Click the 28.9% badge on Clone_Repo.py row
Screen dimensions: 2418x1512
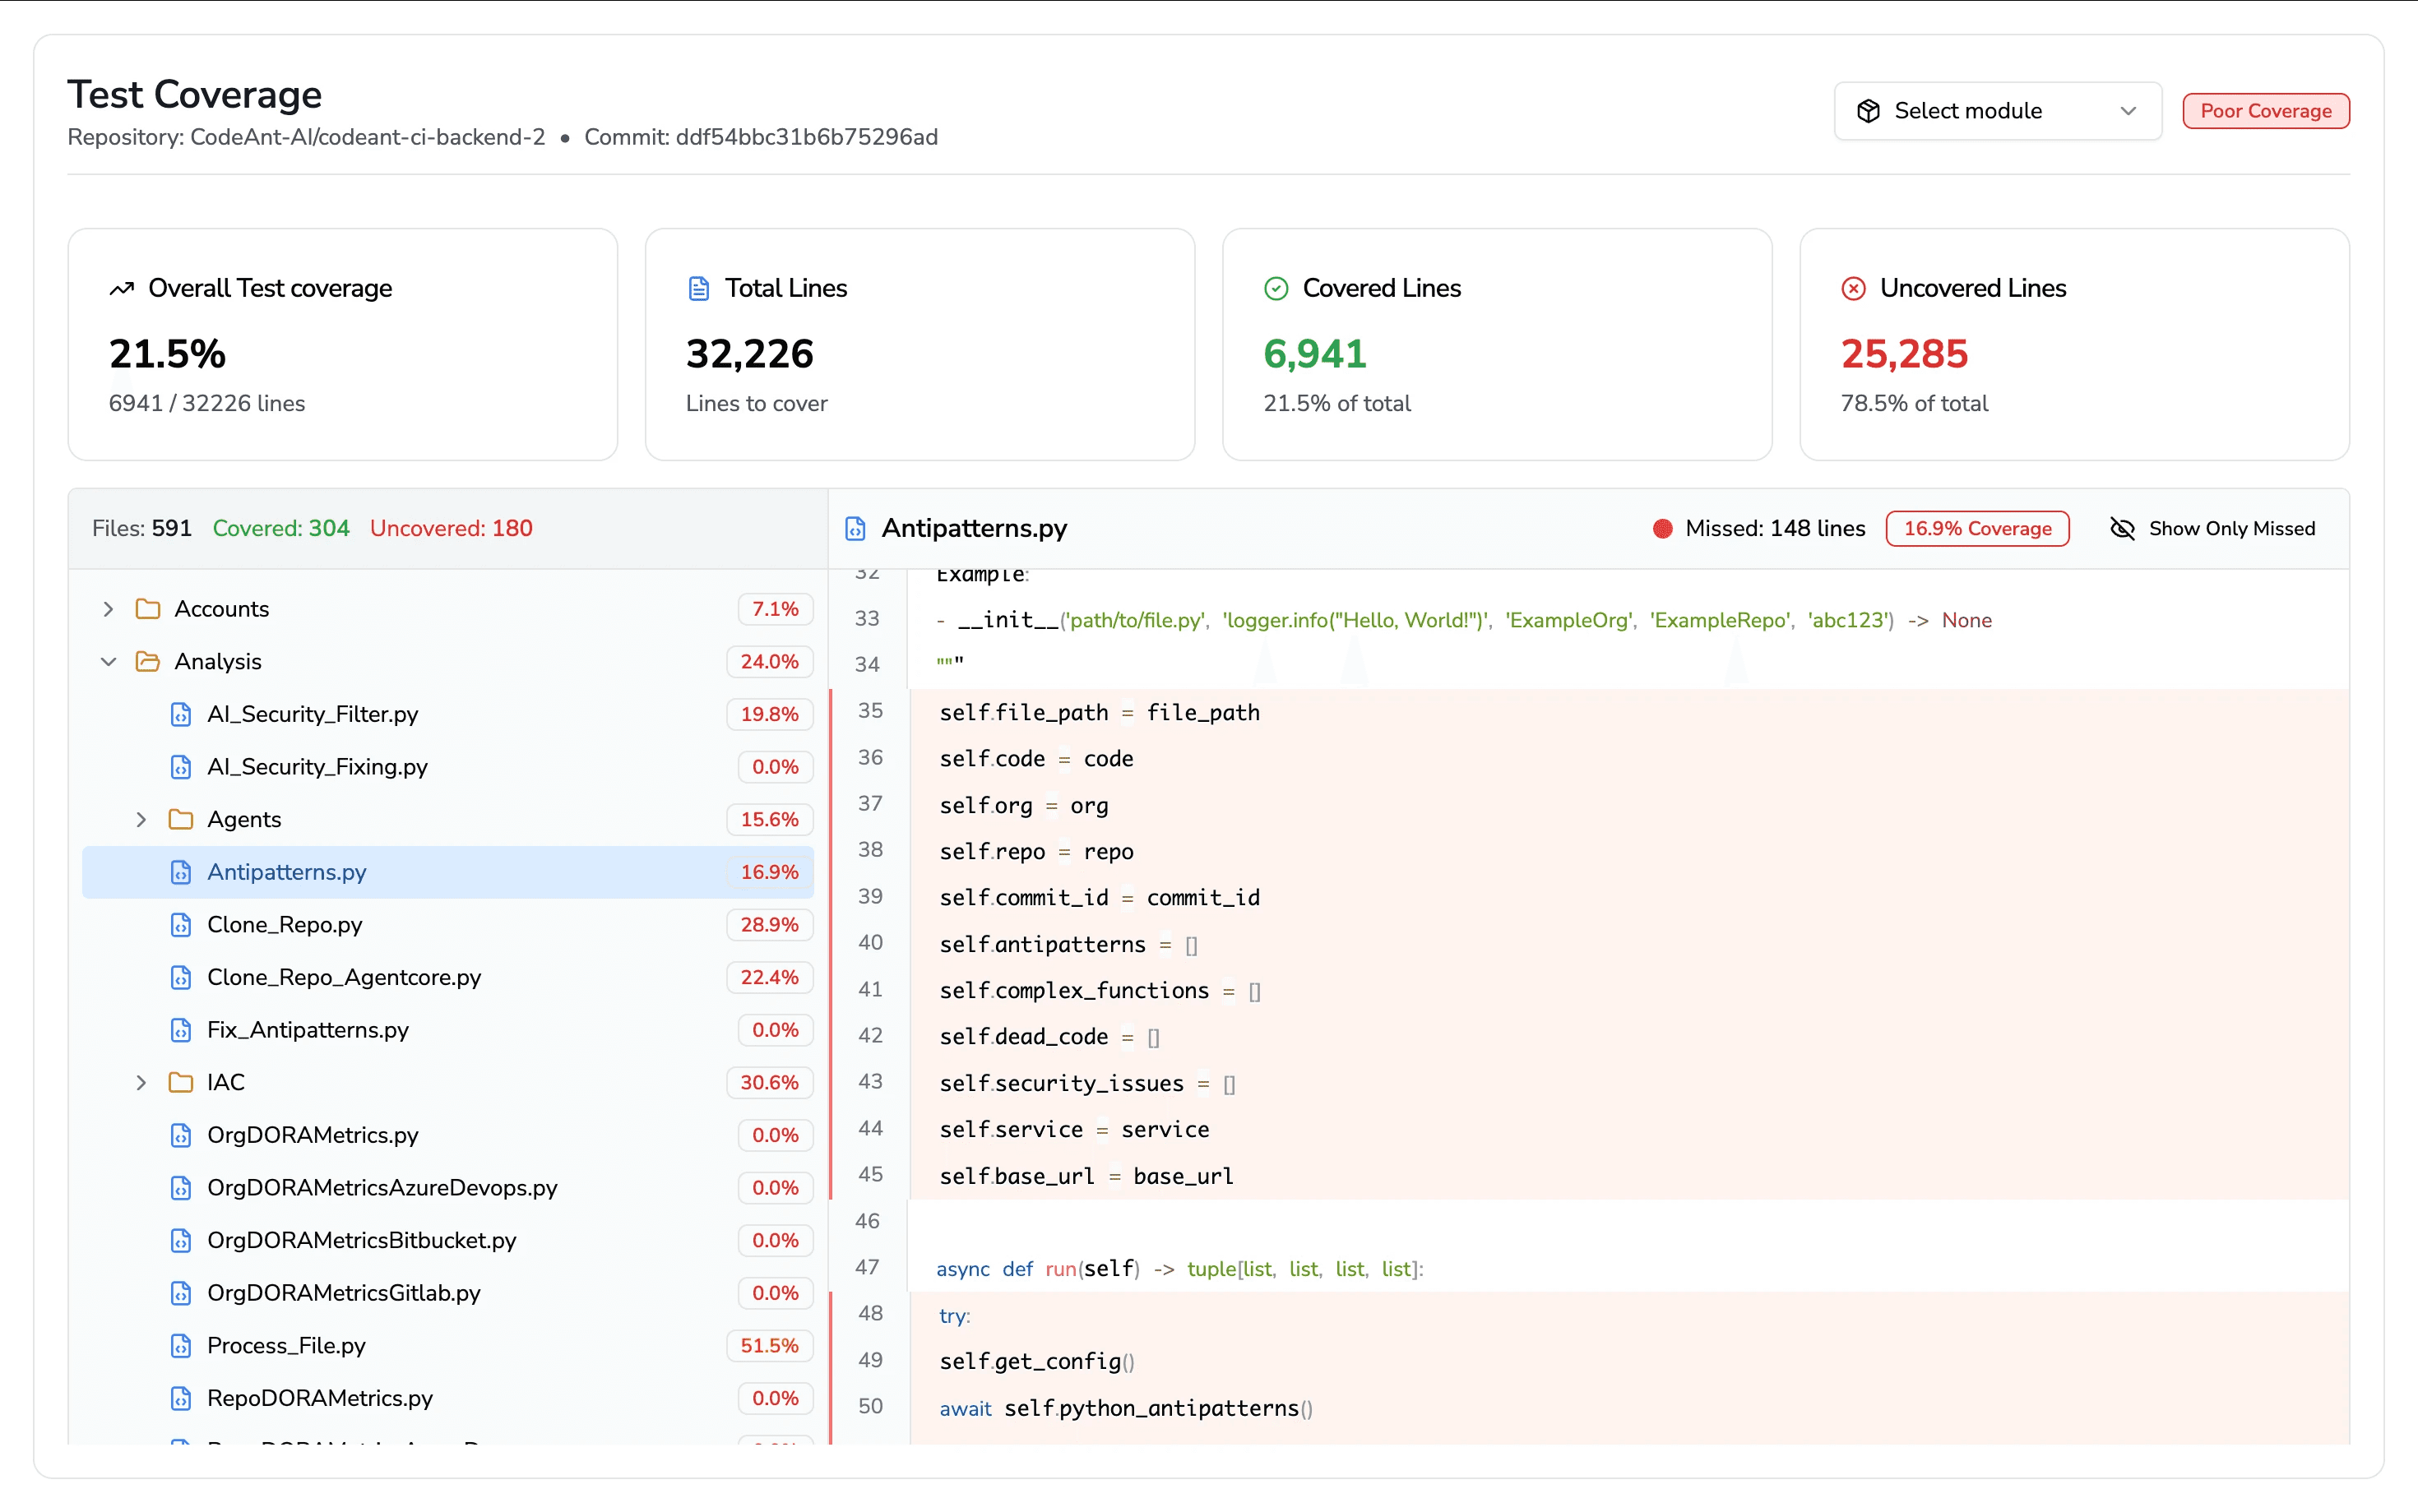click(769, 925)
